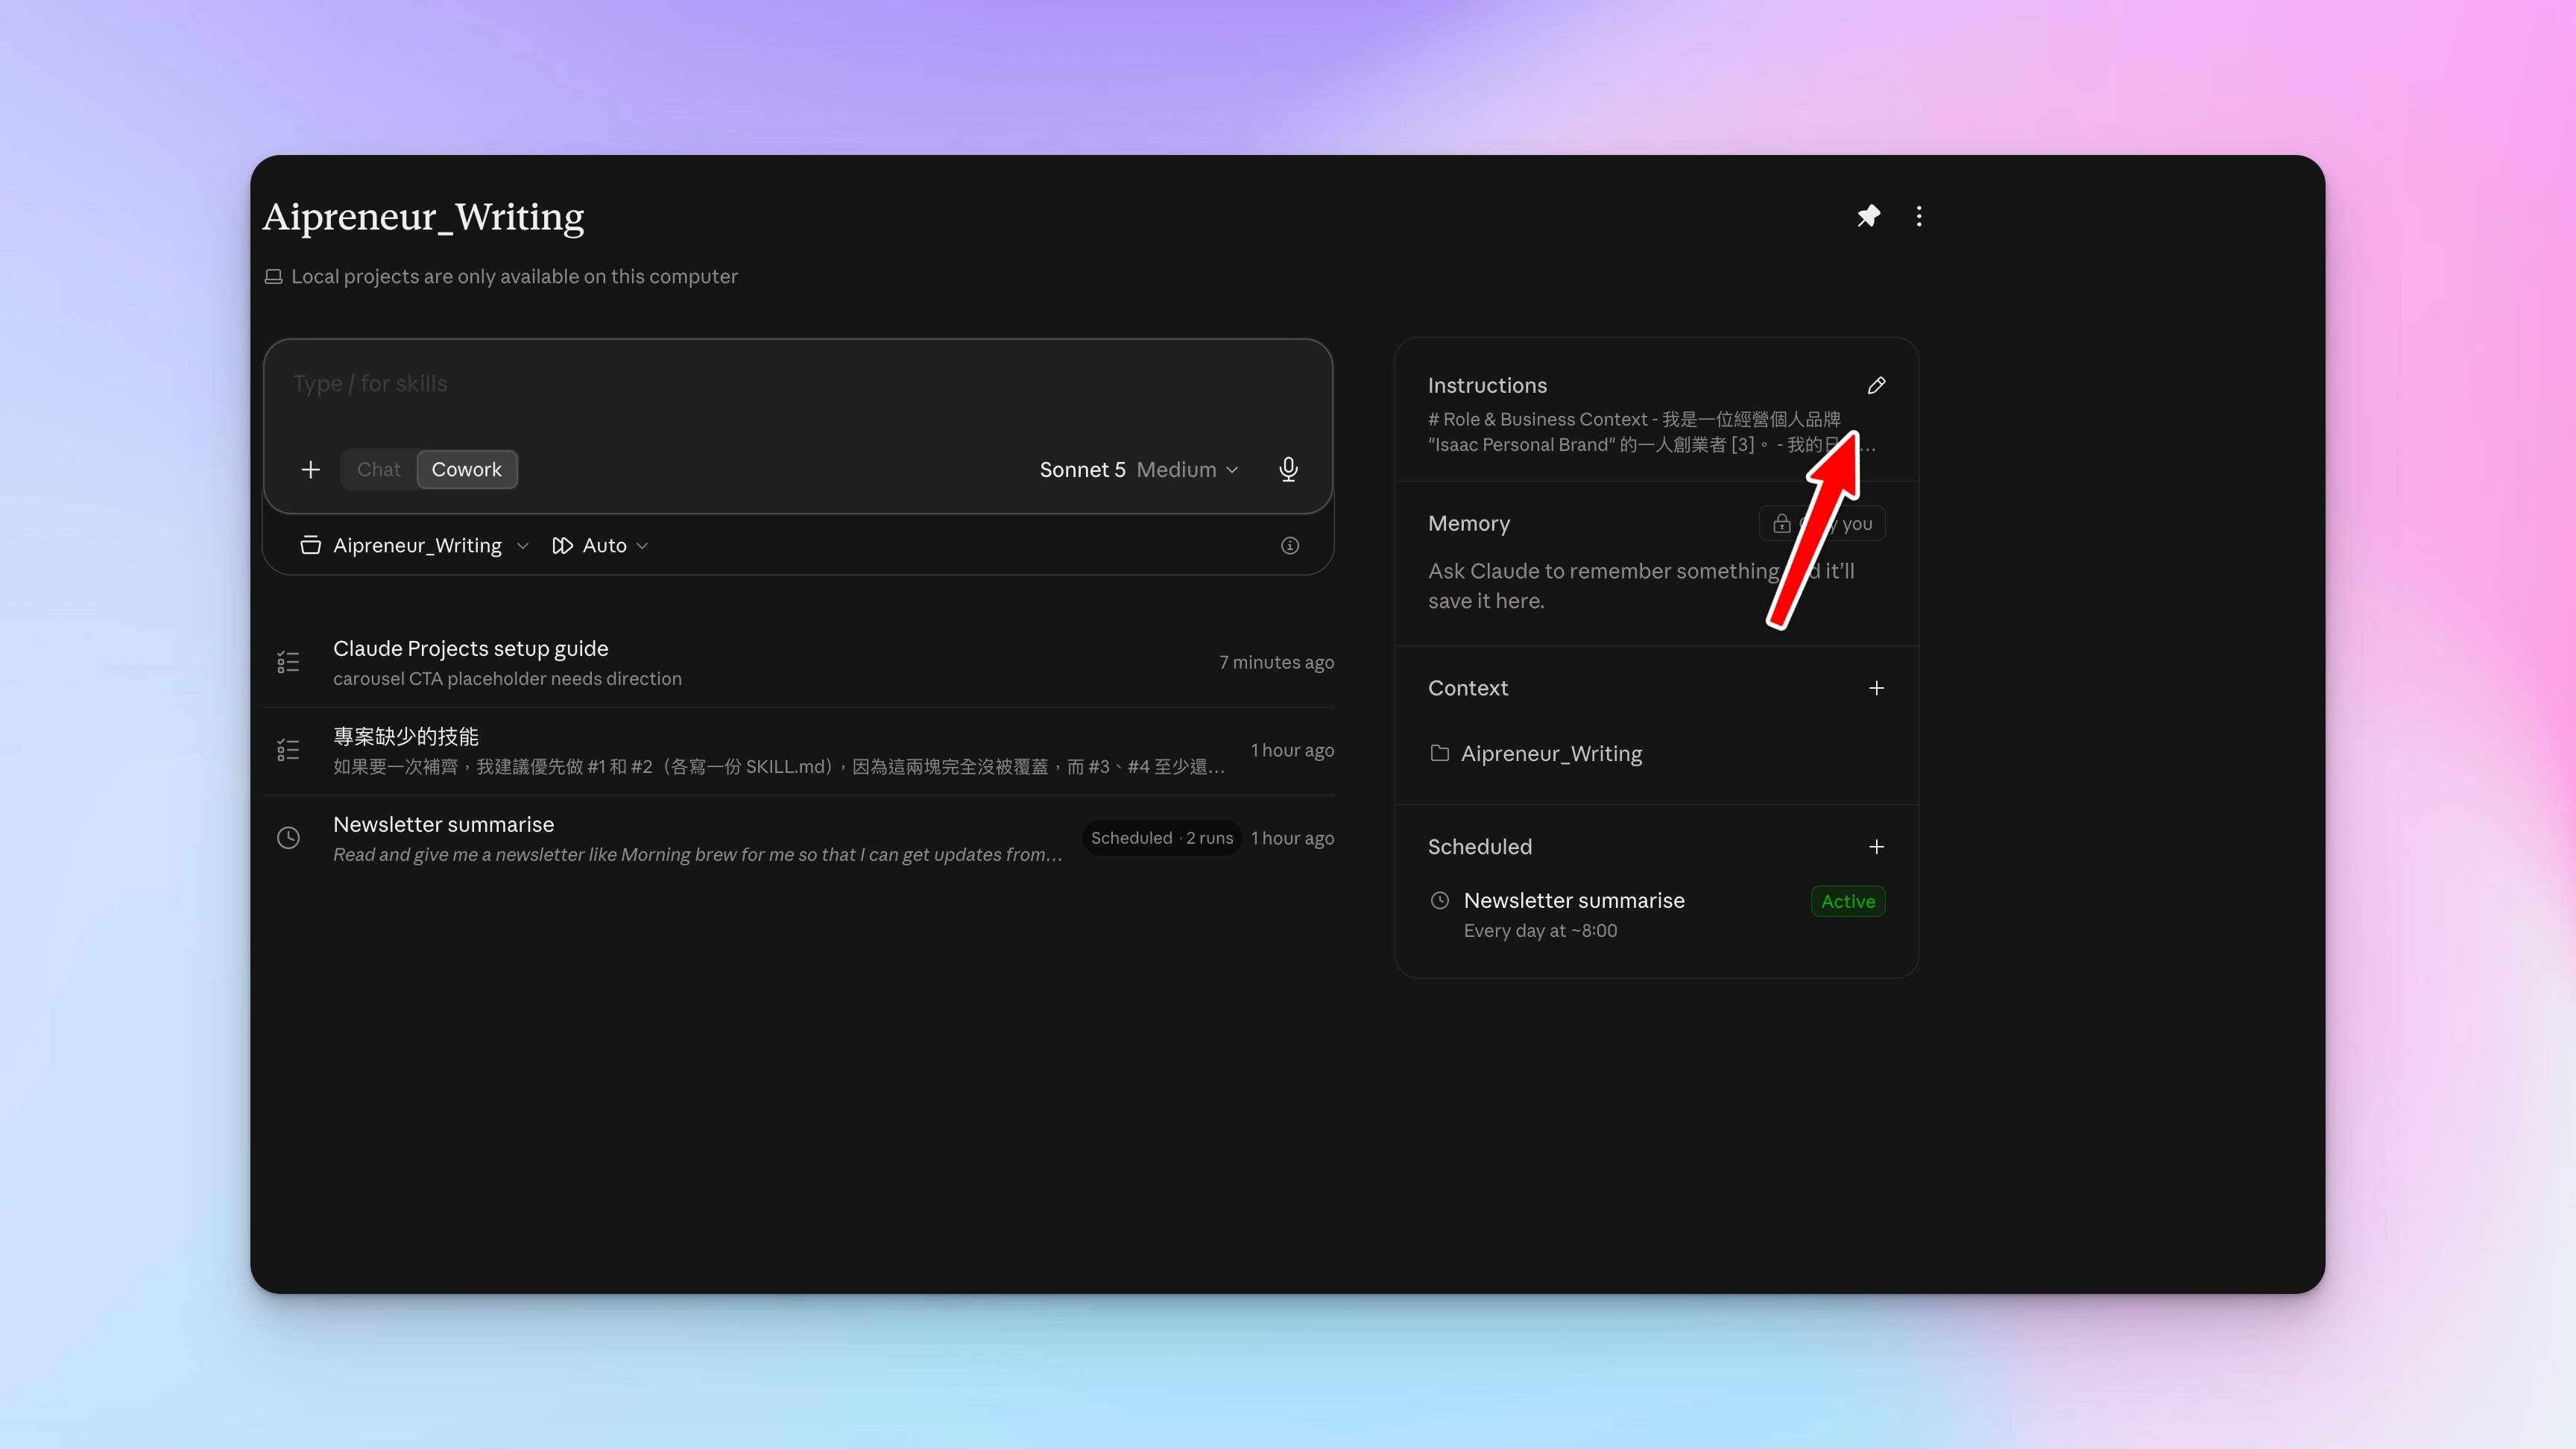
Task: Open the Aipreneur_Writing folder selector dropdown
Action: 414,545
